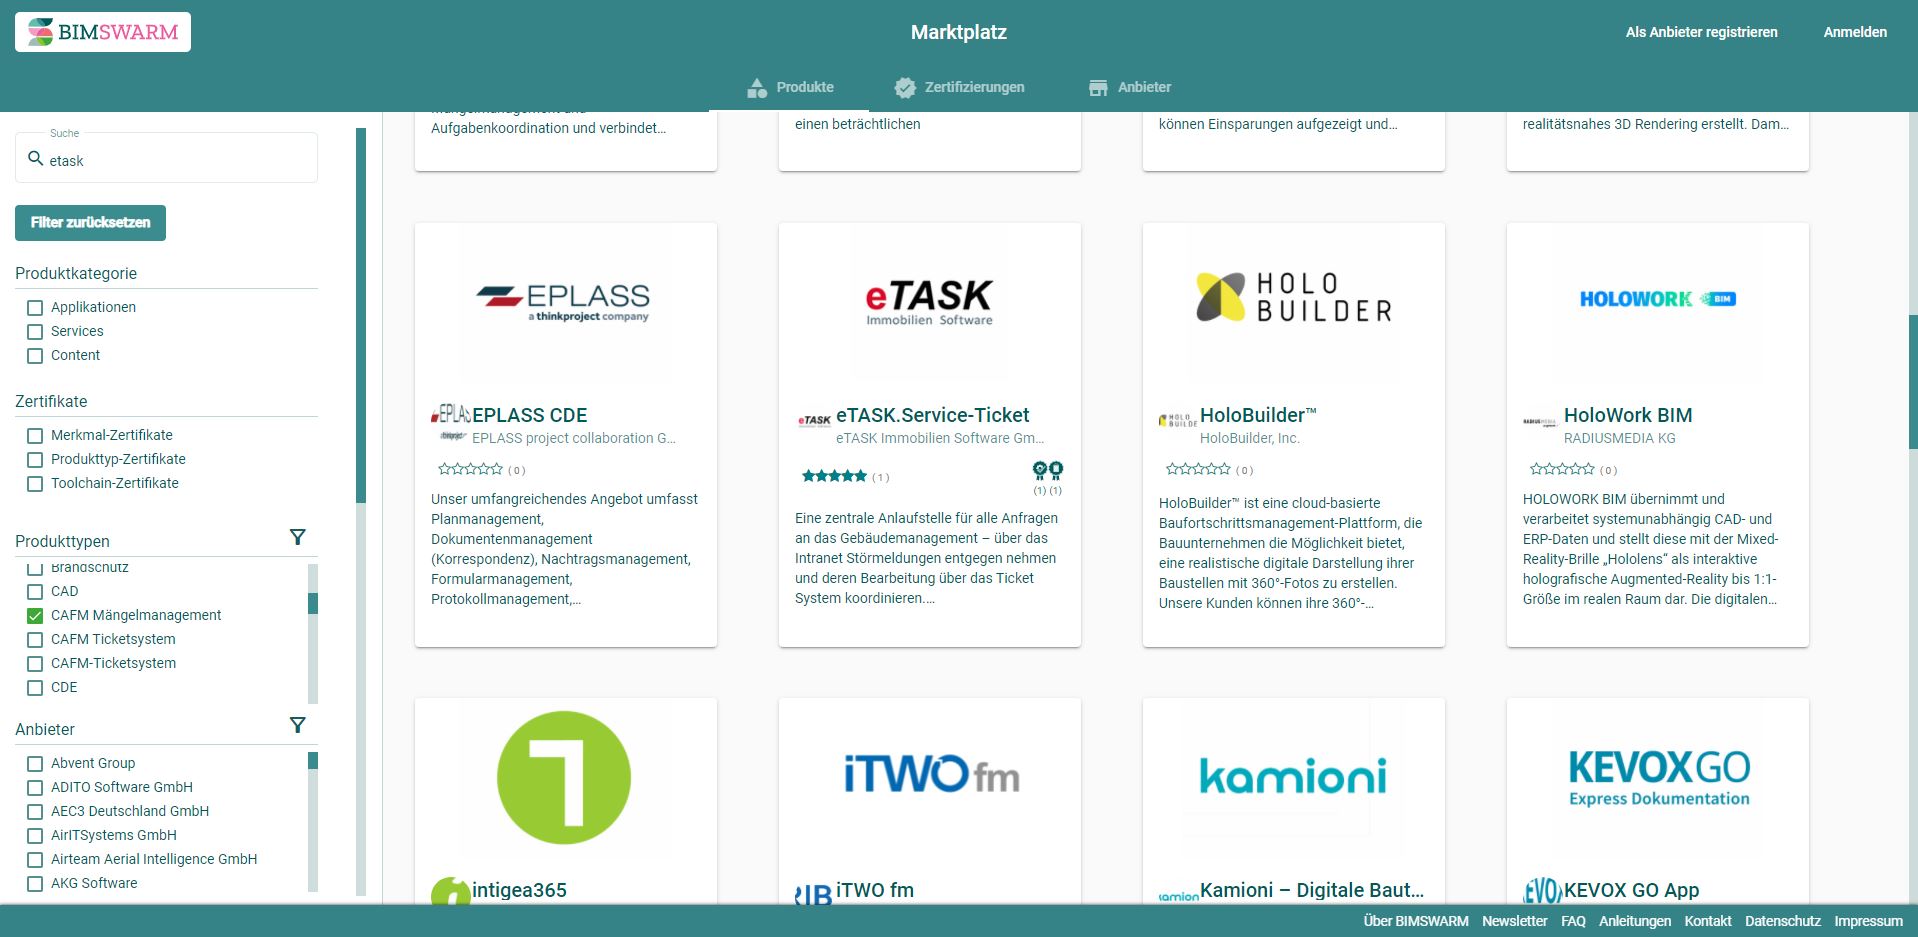Open the Produkttypen filter funnel icon
This screenshot has height=937, width=1918.
[x=297, y=537]
